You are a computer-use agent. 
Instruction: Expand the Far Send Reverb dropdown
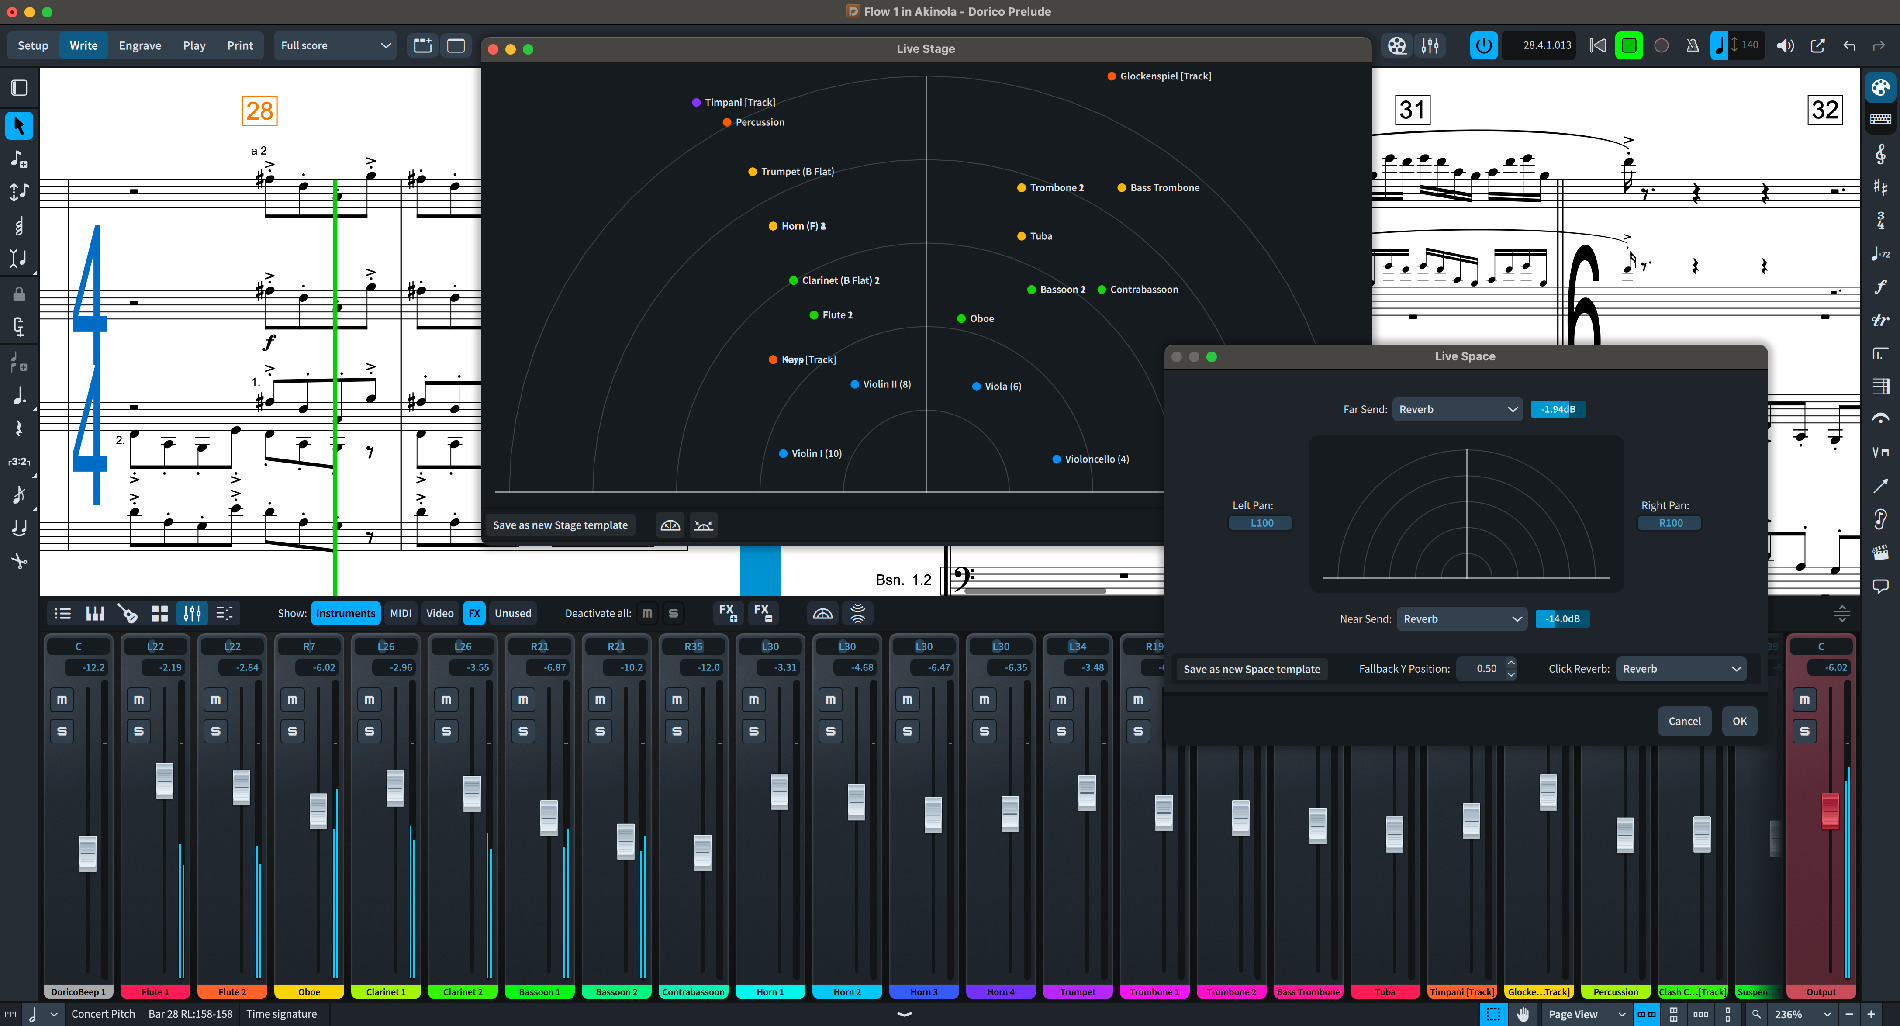click(x=1457, y=409)
